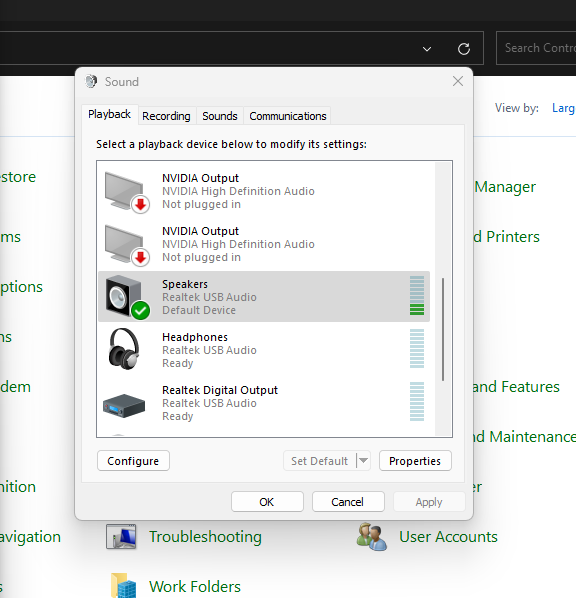Open the User Accounts link

(448, 537)
